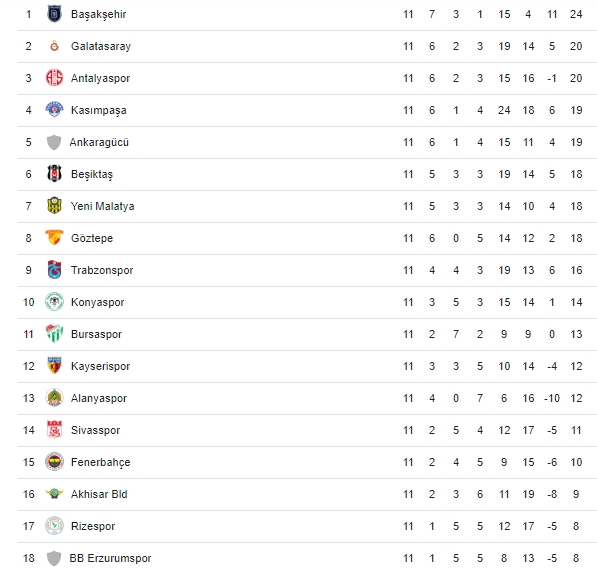
Task: Select the Yeni Malatya yellow badge
Action: point(54,206)
